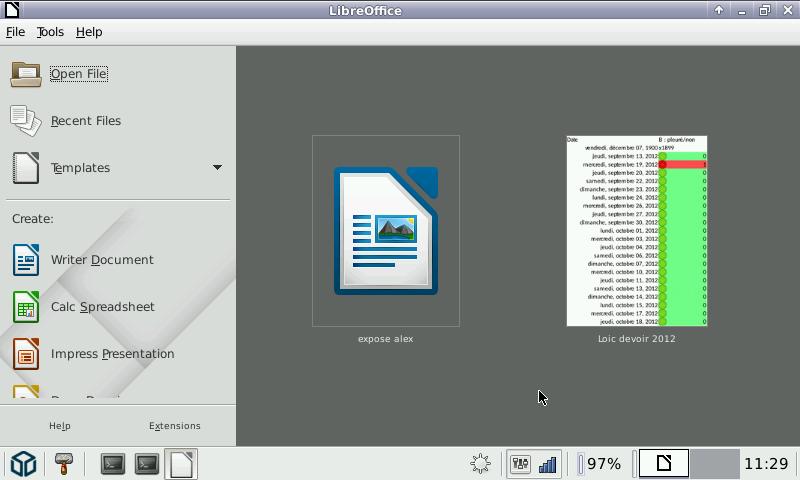Click the 97% battery indicator
The height and width of the screenshot is (480, 800).
pyautogui.click(x=602, y=464)
